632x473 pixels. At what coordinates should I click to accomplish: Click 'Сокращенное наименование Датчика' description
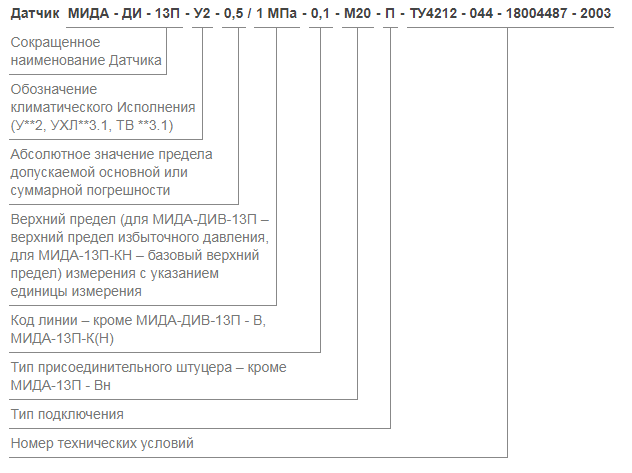[x=86, y=51]
